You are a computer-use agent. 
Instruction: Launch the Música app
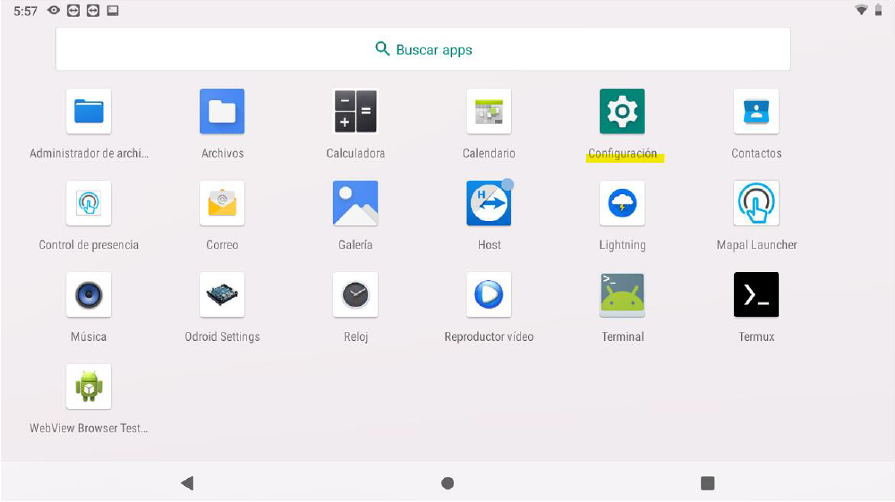click(88, 295)
